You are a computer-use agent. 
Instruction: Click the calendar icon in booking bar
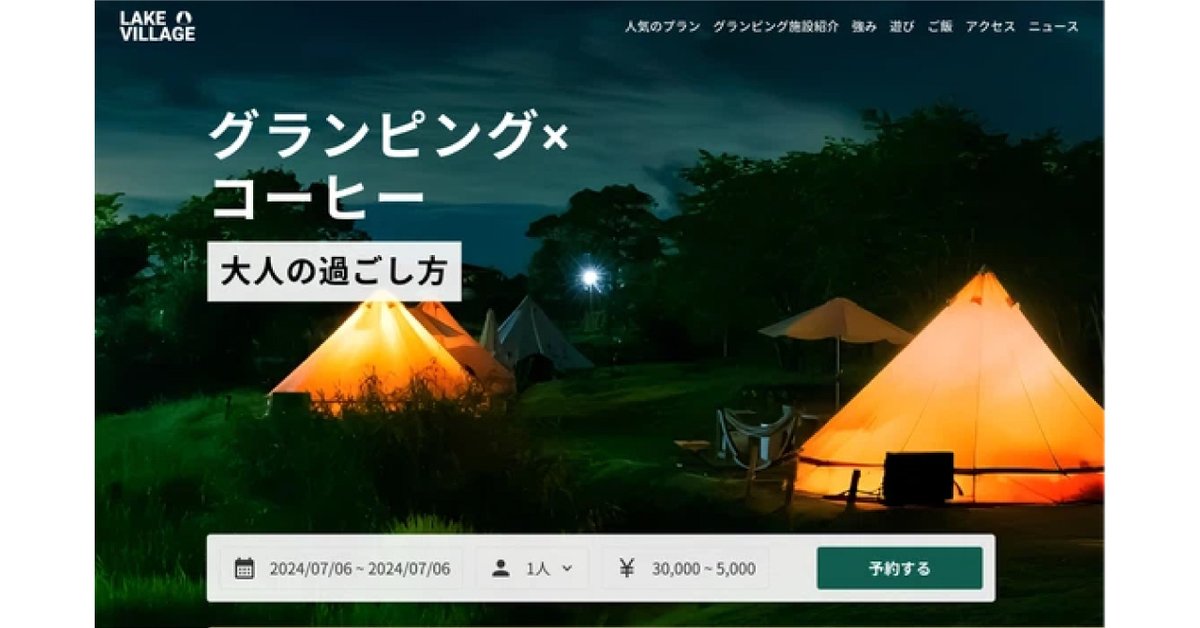244,569
